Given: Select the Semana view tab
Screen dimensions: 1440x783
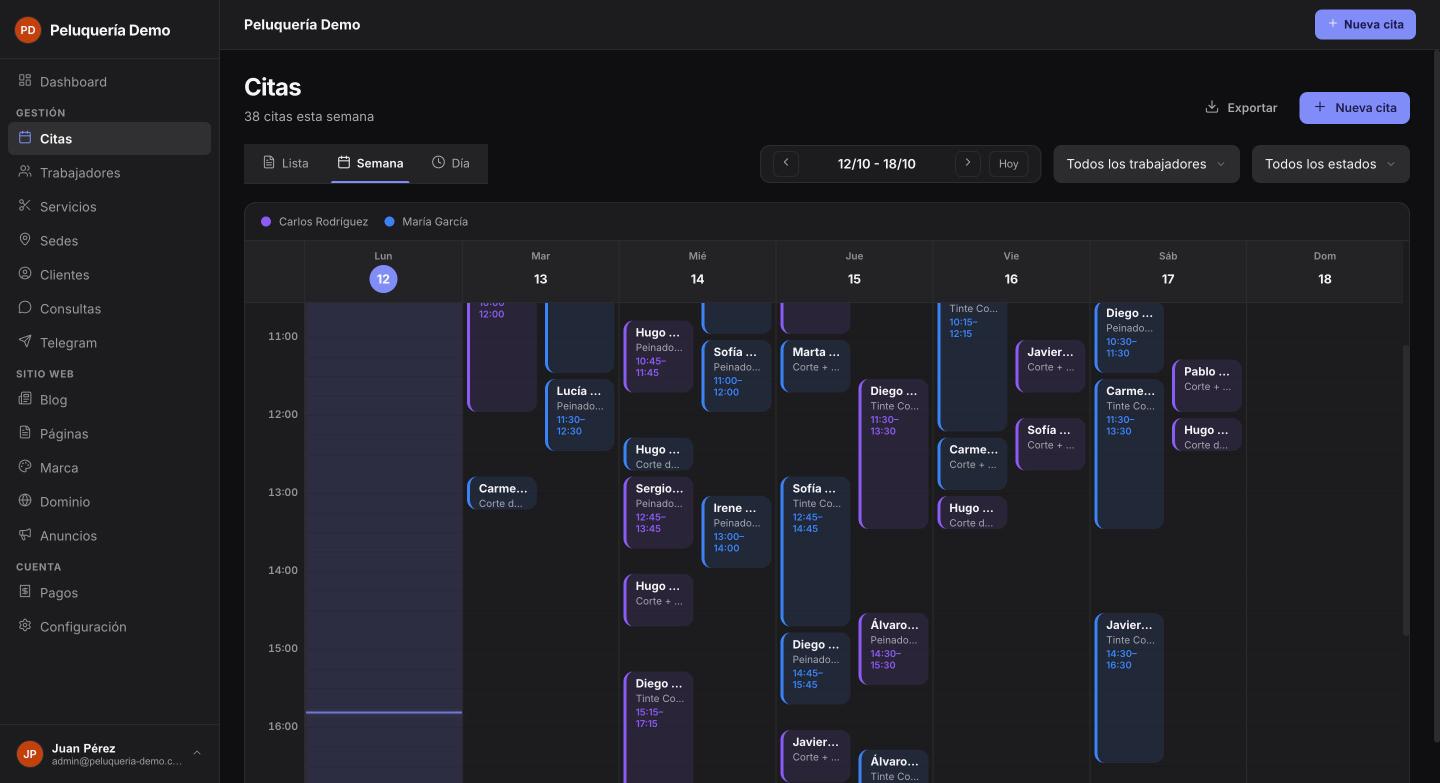Looking at the screenshot, I should (370, 163).
